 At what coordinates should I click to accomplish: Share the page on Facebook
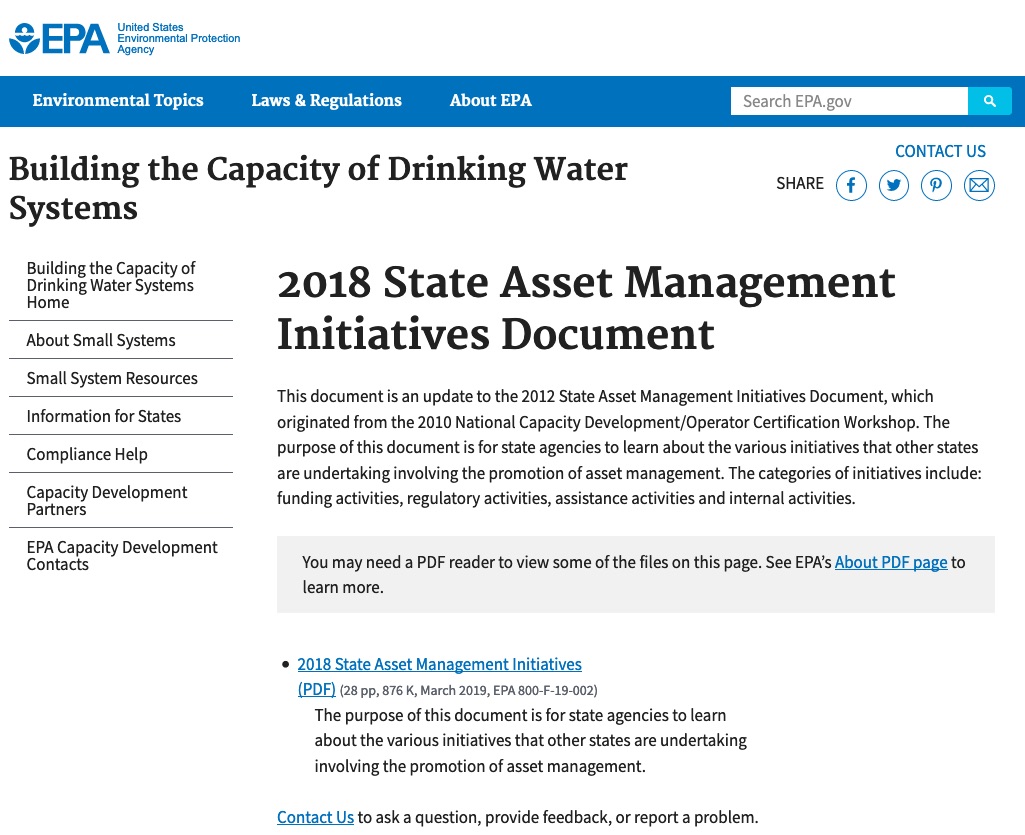pos(851,185)
